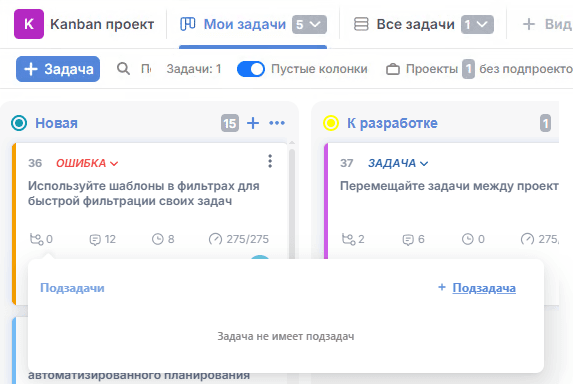Expand the ЗАДАЧА type dropdown
The width and height of the screenshot is (573, 384).
(398, 163)
